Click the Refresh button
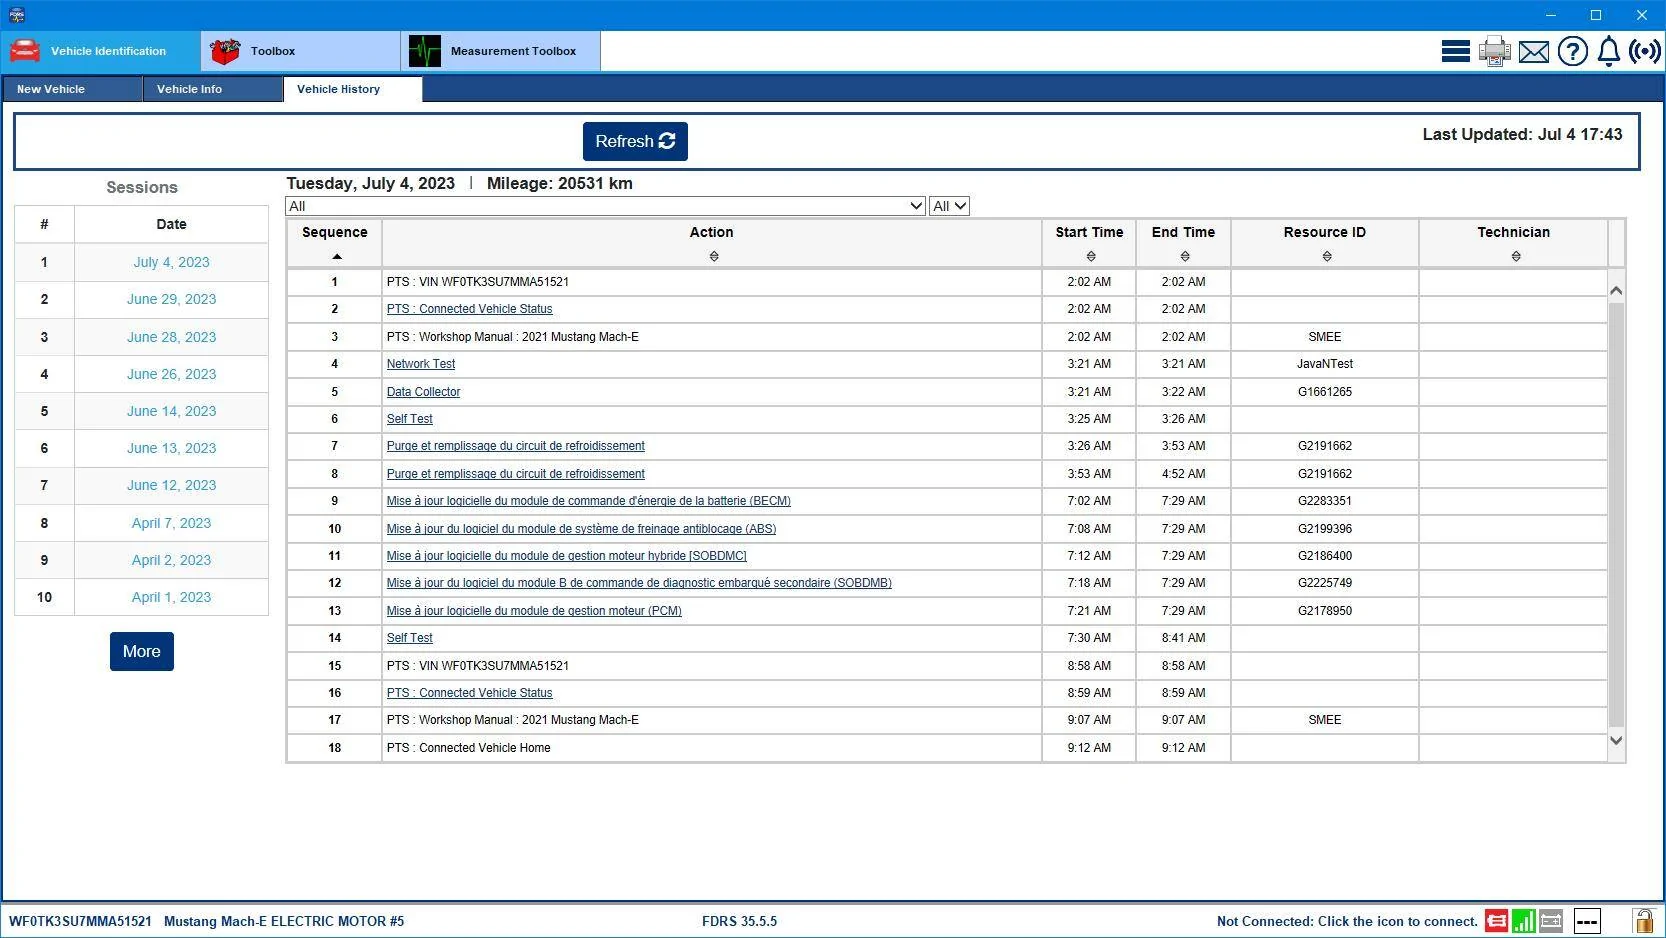The image size is (1666, 938). tap(635, 142)
